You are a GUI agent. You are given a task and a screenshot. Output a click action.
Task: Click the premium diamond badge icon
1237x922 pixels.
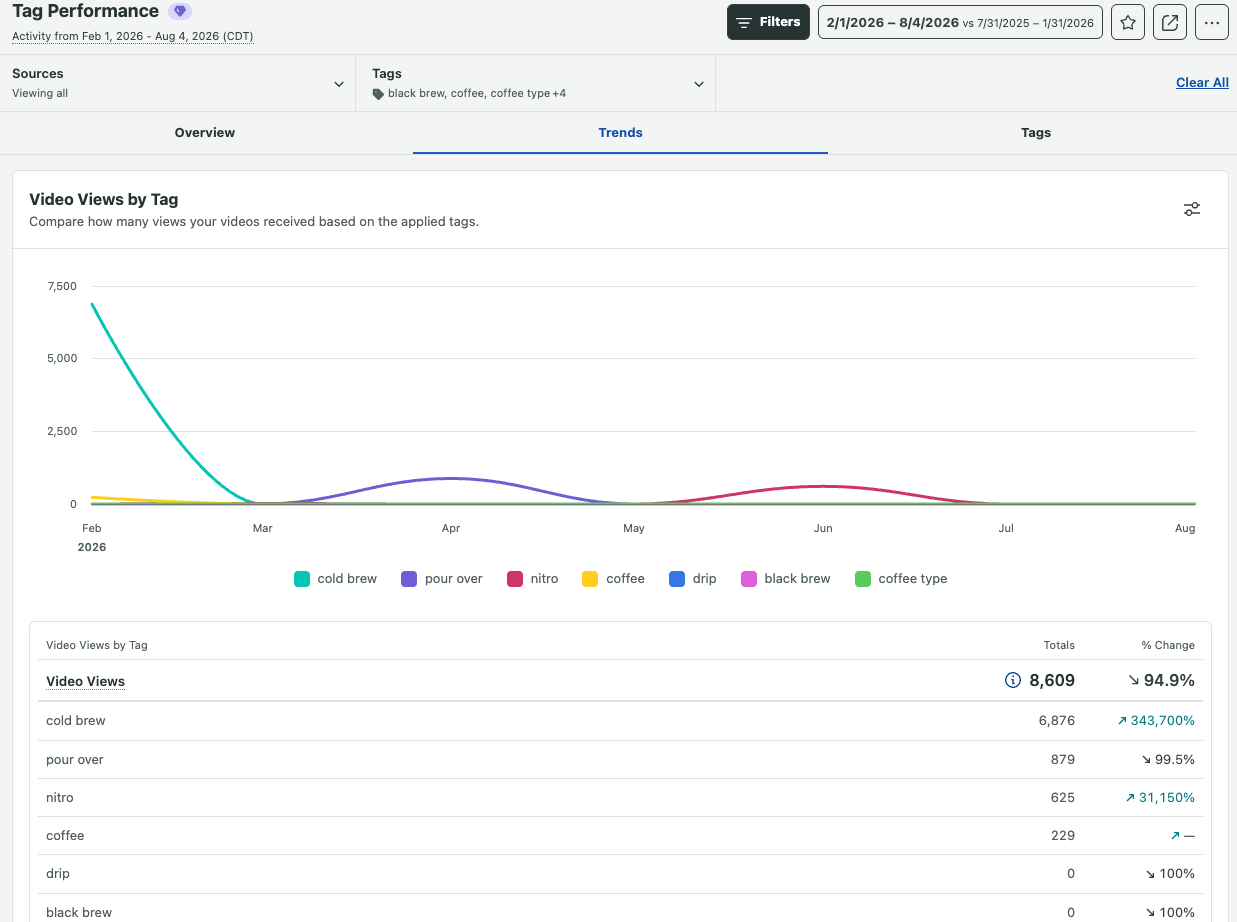point(180,12)
